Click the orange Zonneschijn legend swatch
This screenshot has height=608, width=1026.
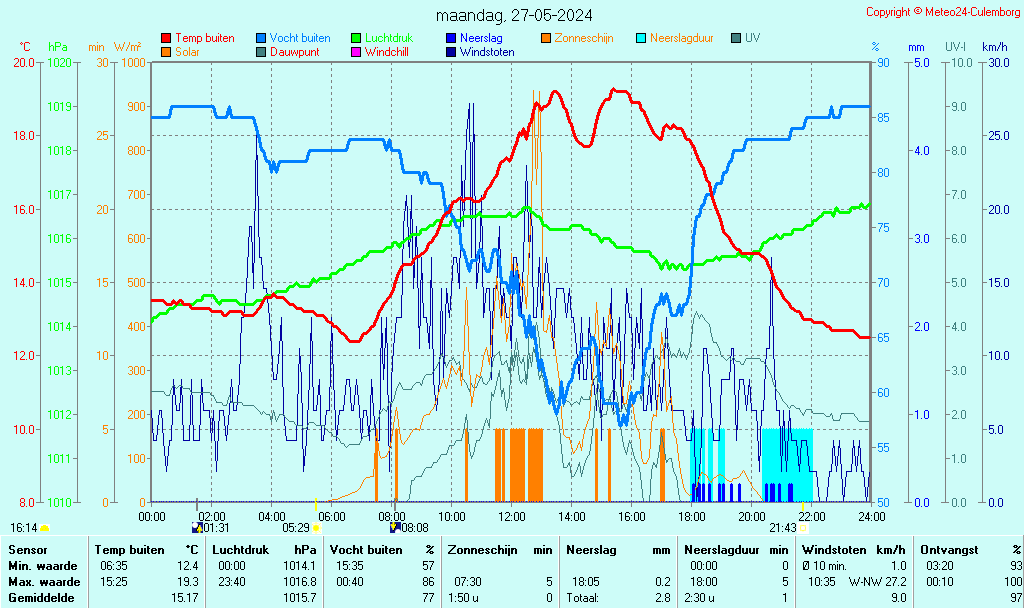pos(546,38)
